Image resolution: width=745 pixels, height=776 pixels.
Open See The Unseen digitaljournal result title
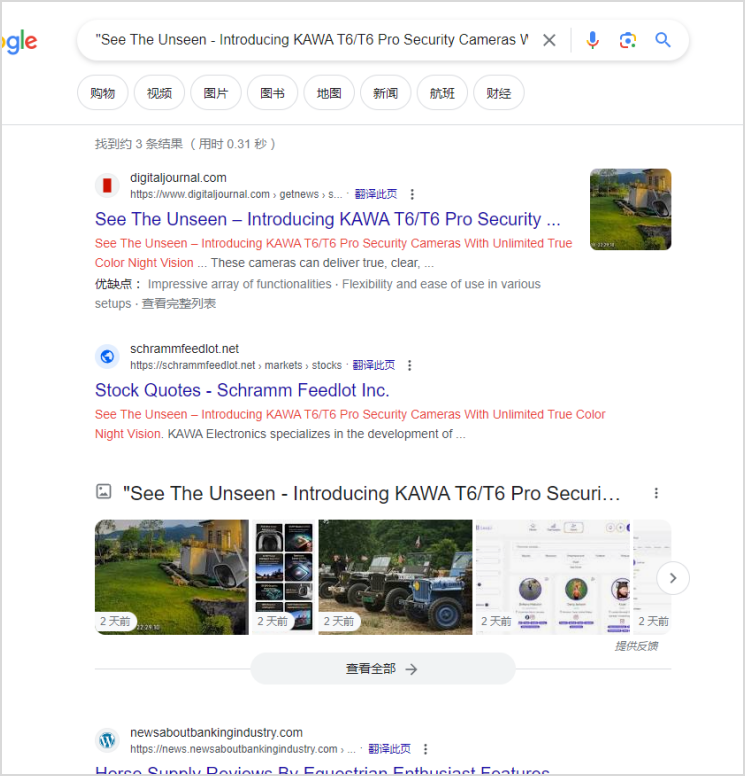tap(327, 219)
